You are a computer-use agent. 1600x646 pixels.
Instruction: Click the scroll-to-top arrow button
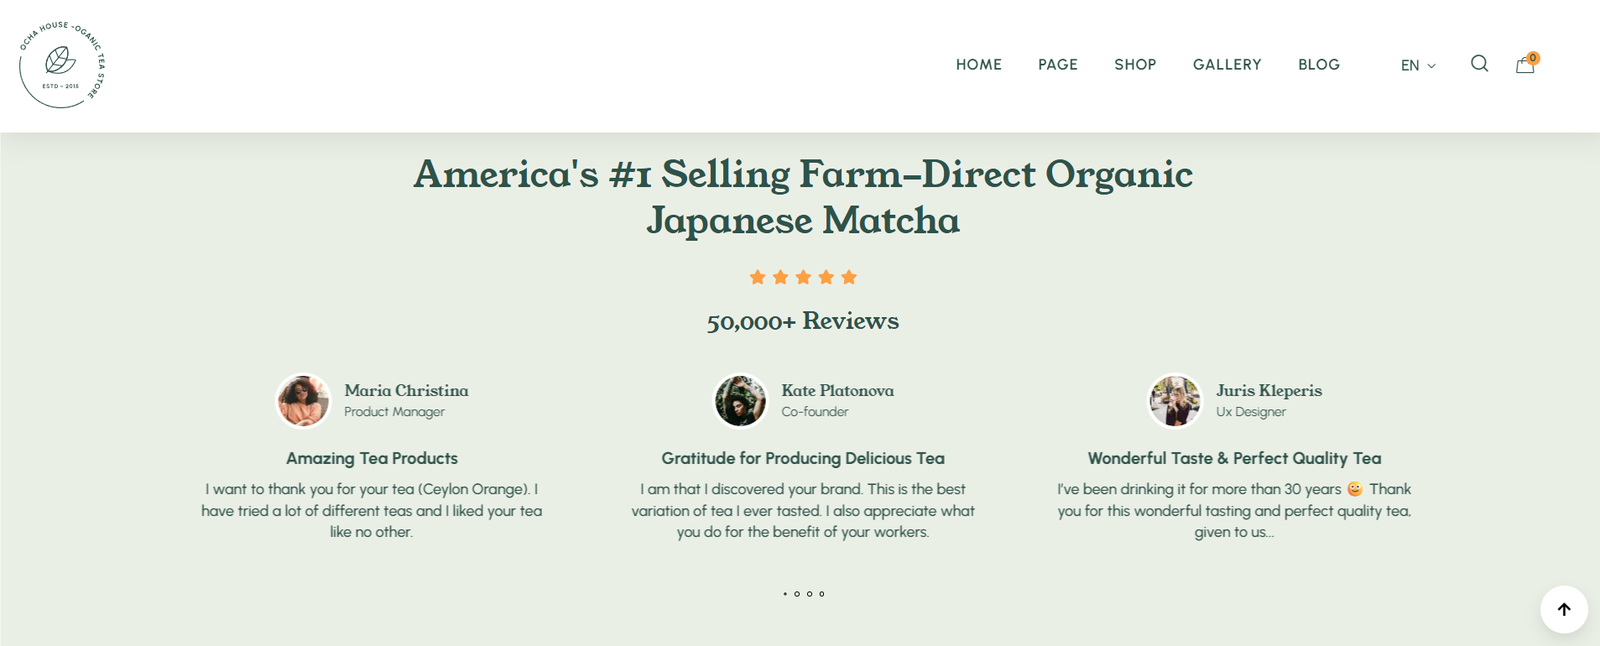pos(1564,609)
